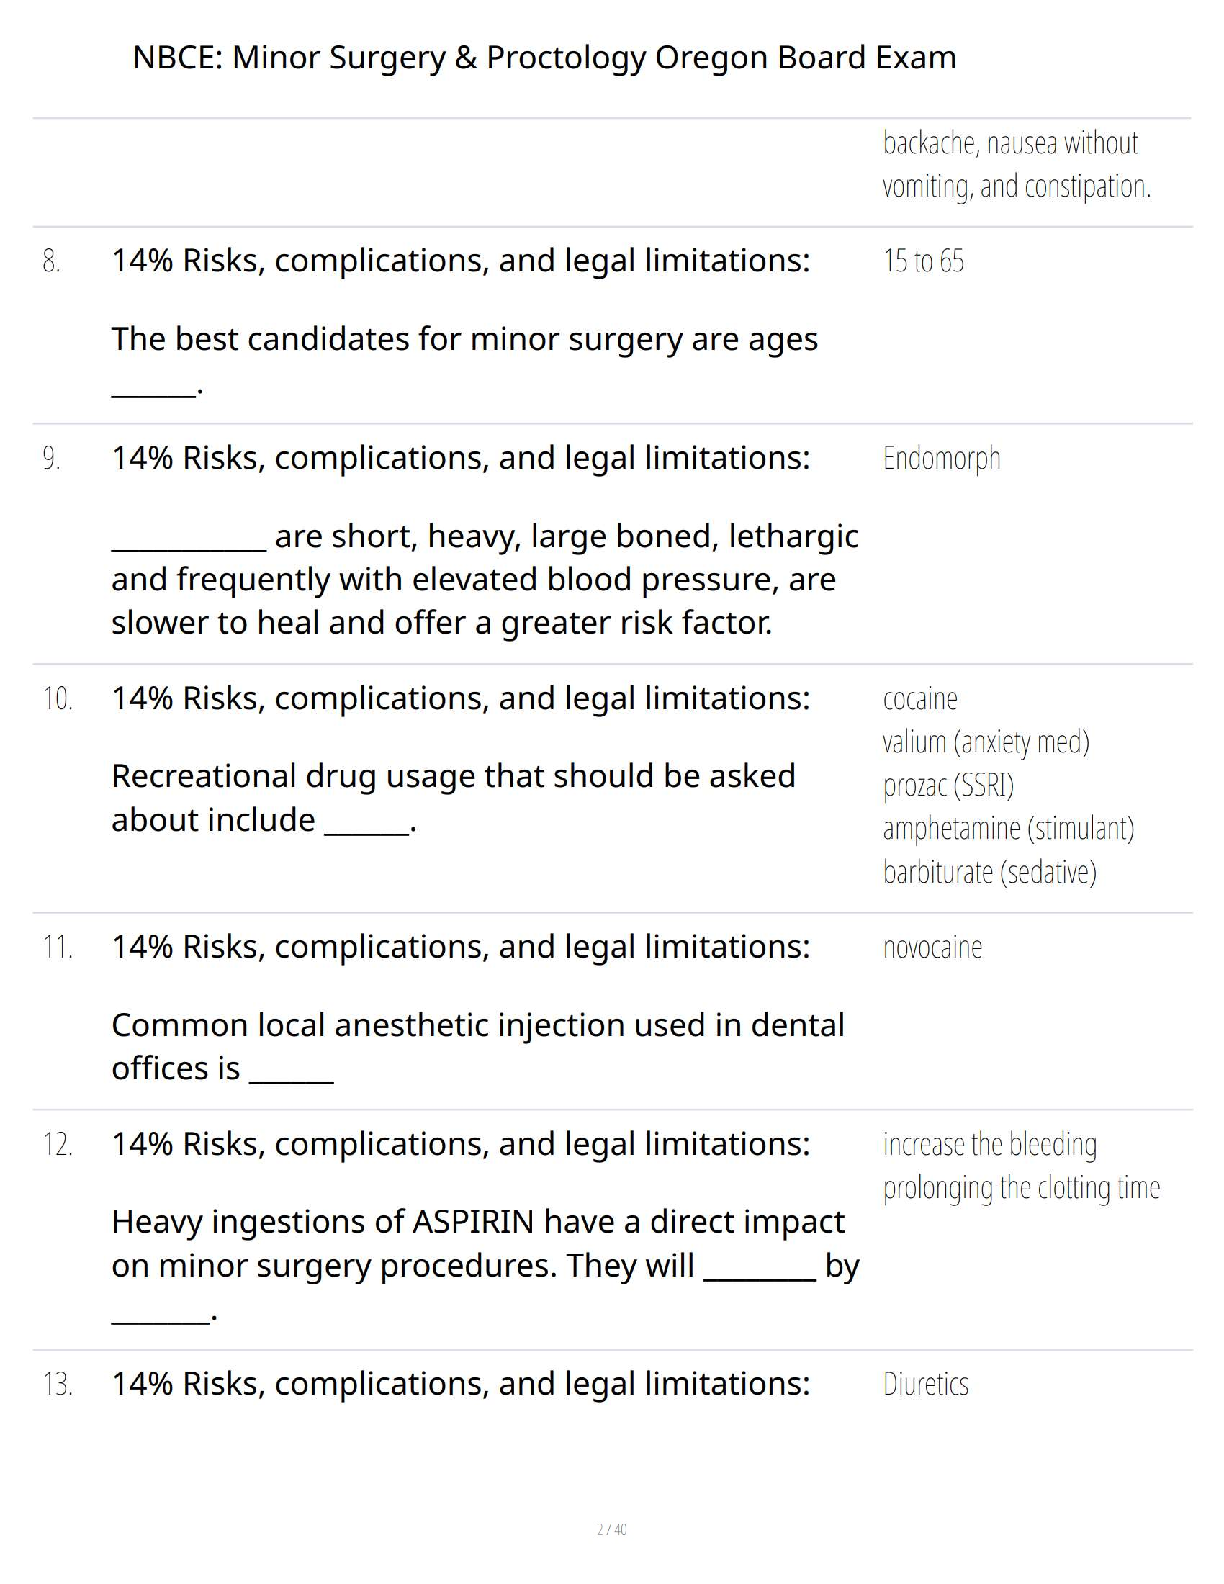Select the 'Diuretics' answer text
The width and height of the screenshot is (1224, 1584).
point(926,1385)
